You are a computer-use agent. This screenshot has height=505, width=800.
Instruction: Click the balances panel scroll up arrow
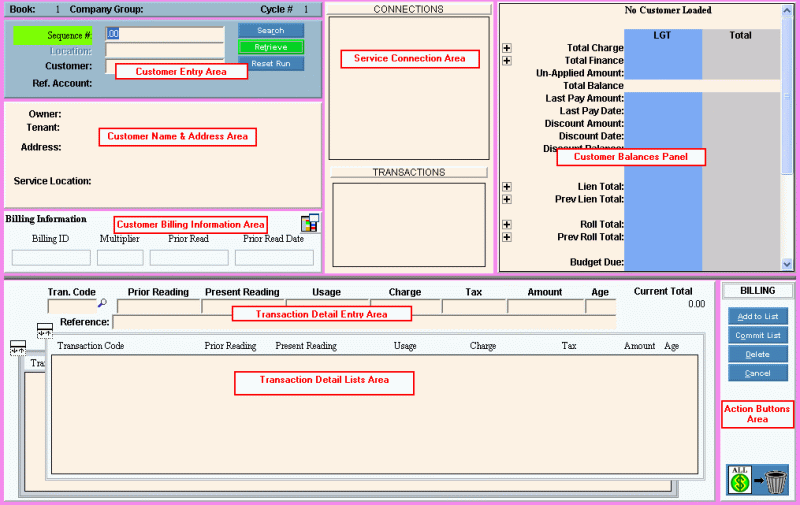click(x=787, y=10)
